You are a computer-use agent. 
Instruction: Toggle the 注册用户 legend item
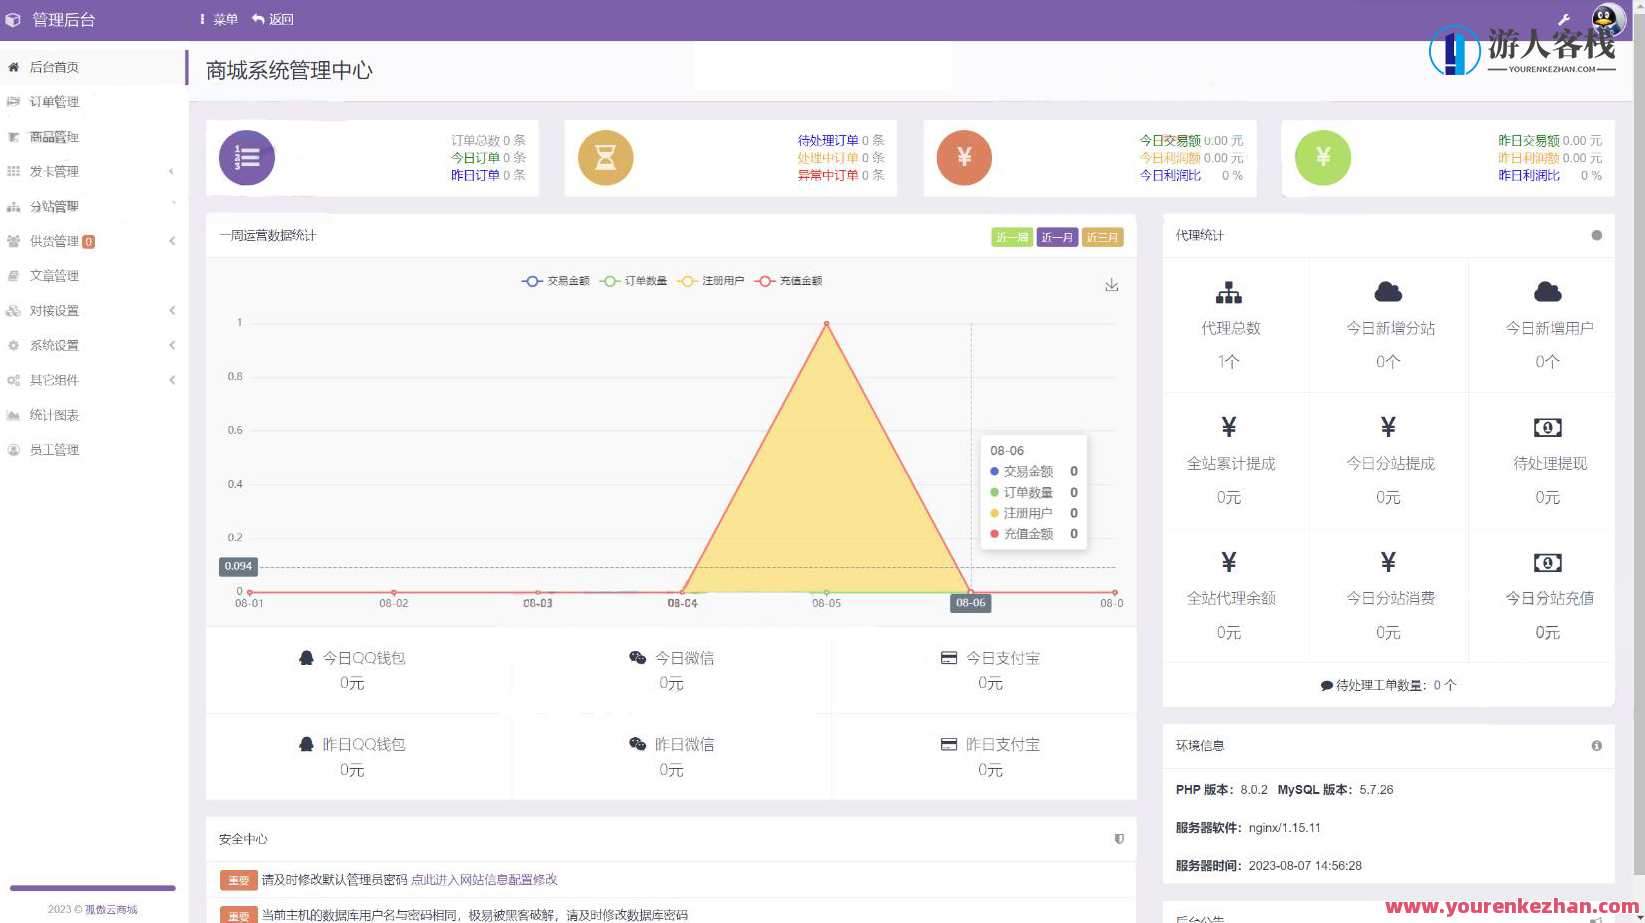point(711,281)
